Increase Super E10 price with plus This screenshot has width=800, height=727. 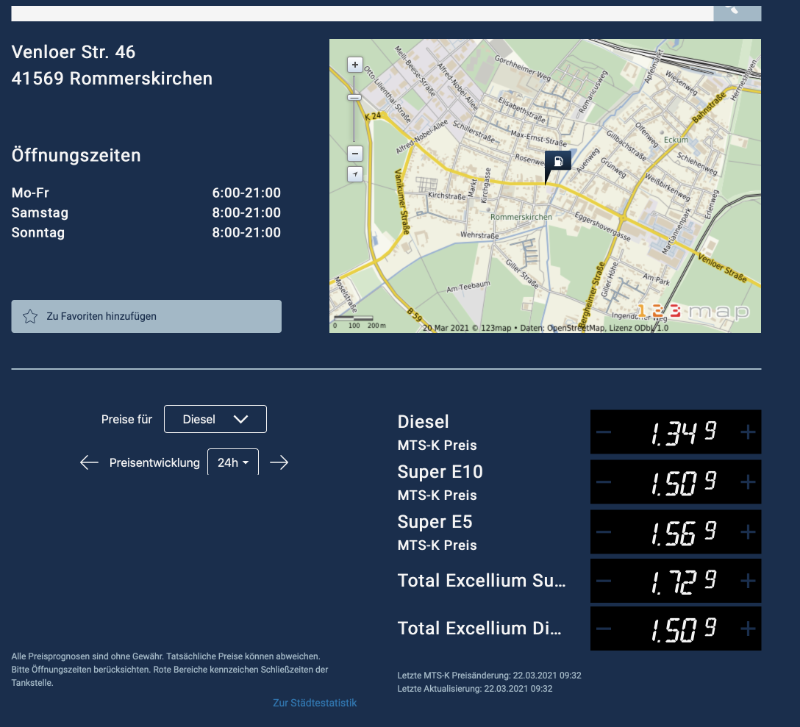747,482
